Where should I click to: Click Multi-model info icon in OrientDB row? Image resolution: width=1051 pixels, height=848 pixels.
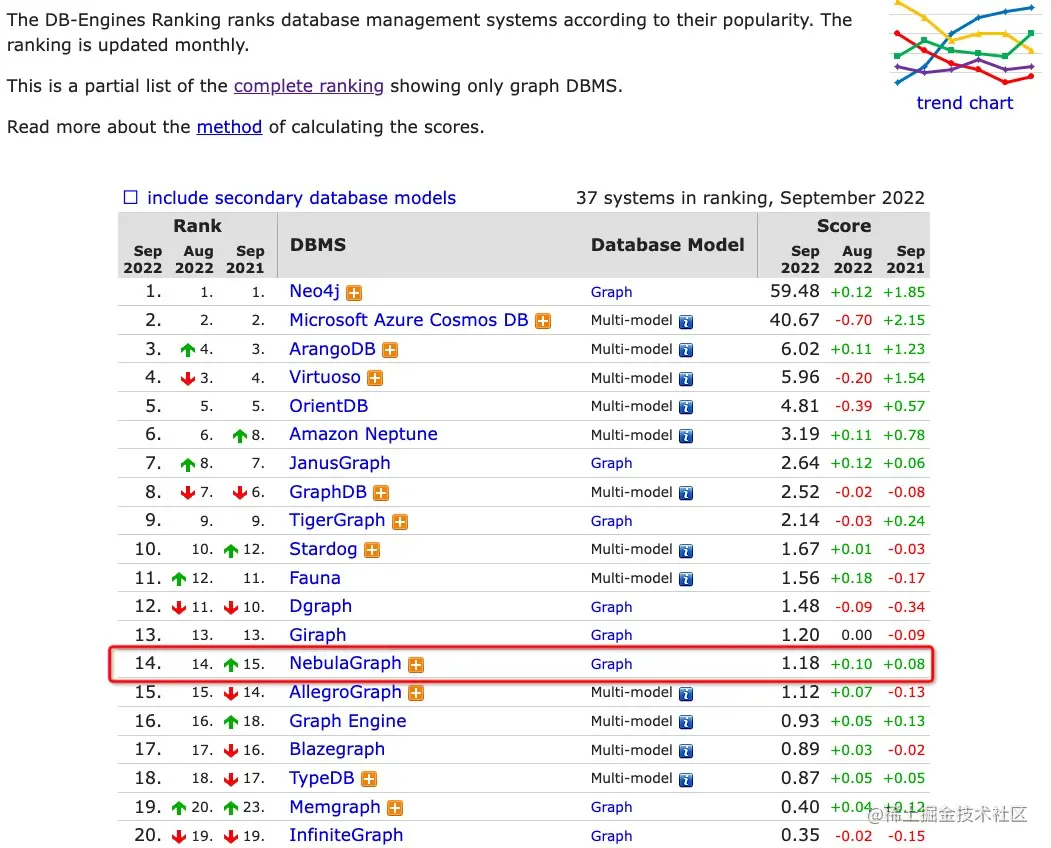[x=686, y=408]
